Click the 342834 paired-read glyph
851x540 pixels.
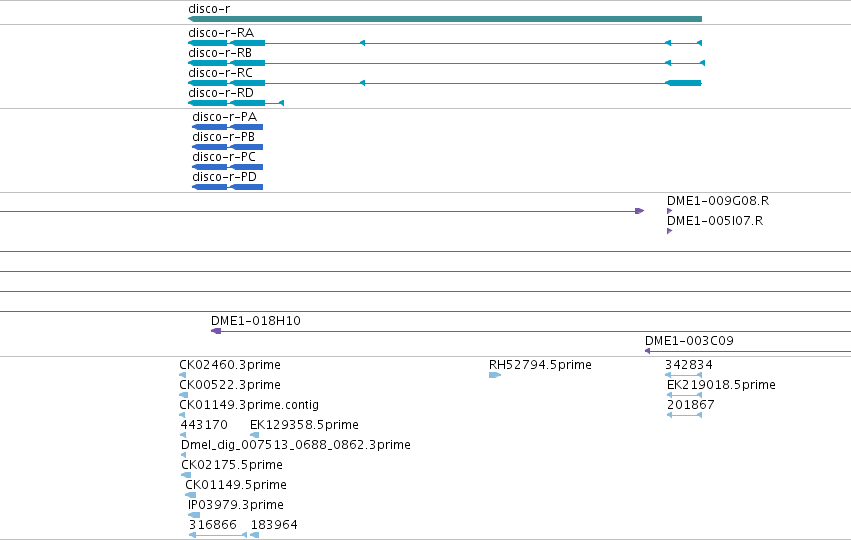pos(683,375)
